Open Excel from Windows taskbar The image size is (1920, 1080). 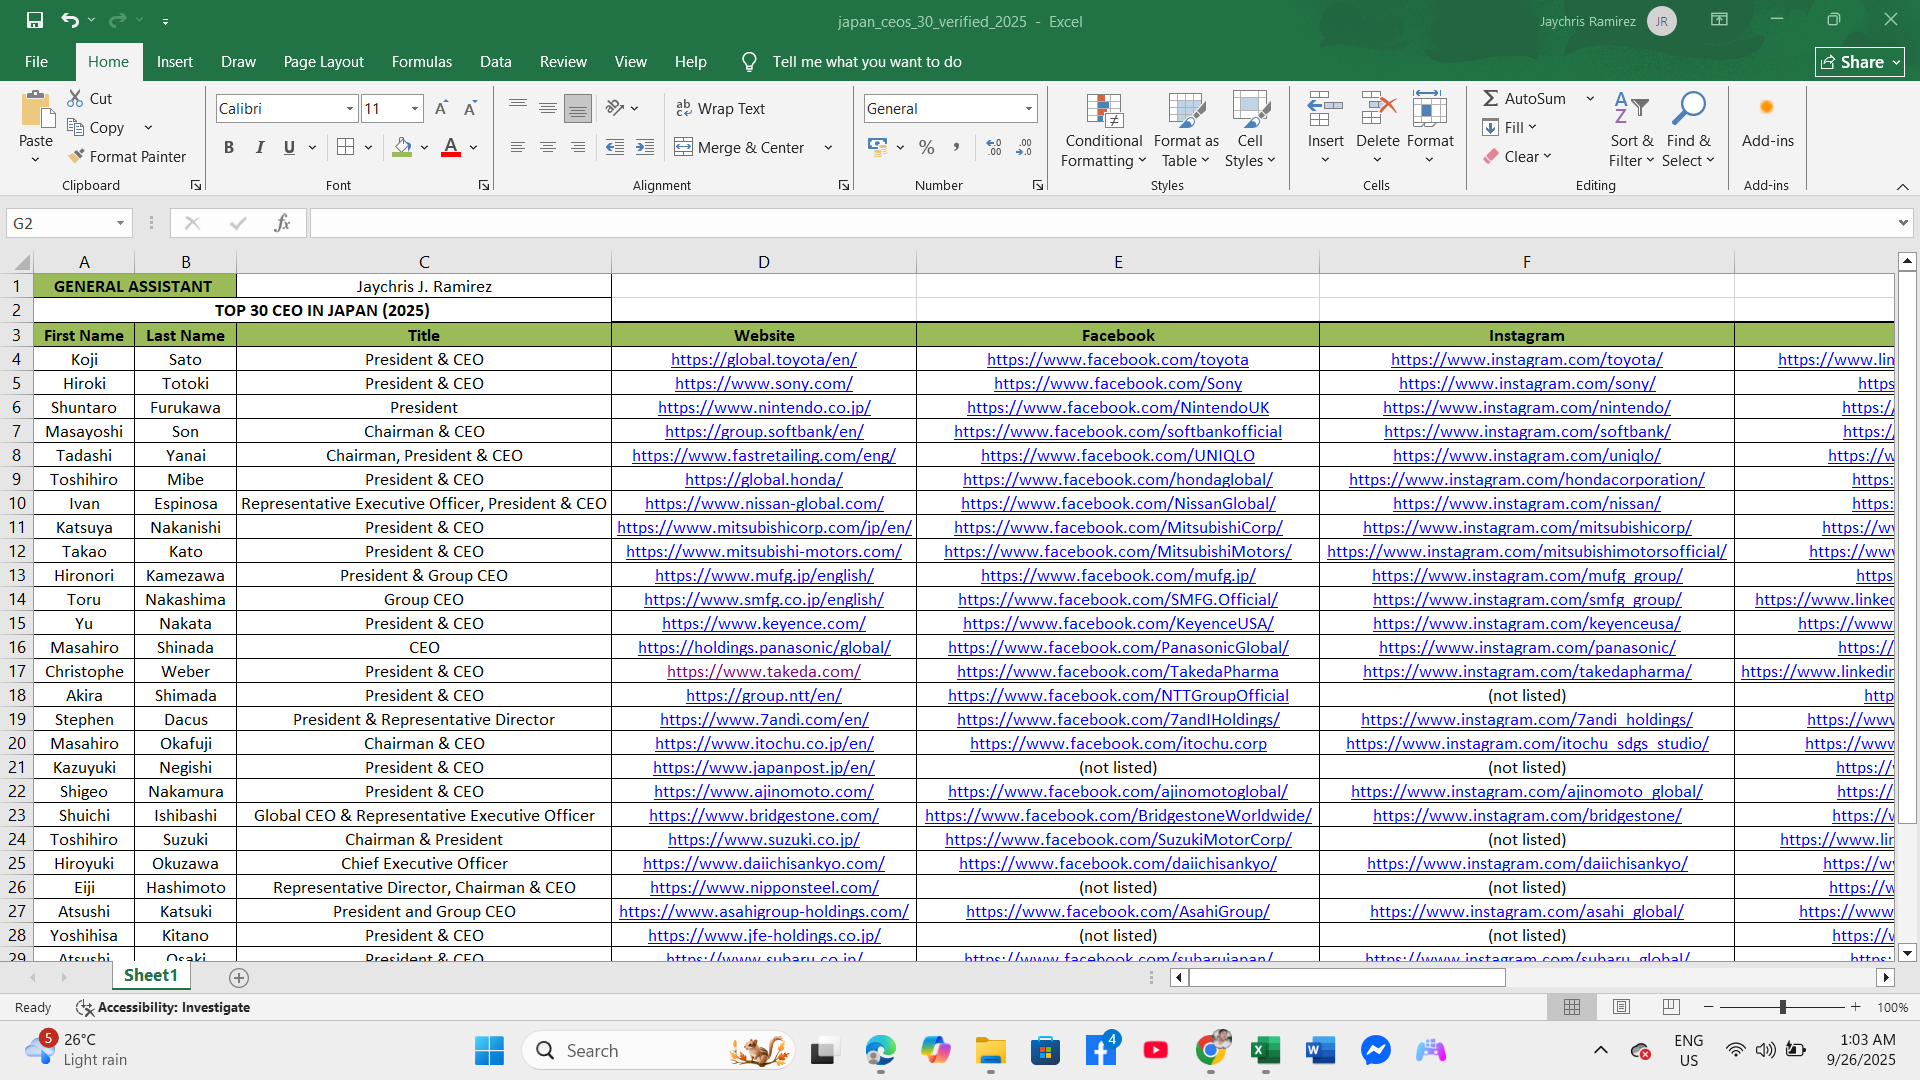pos(1265,1050)
